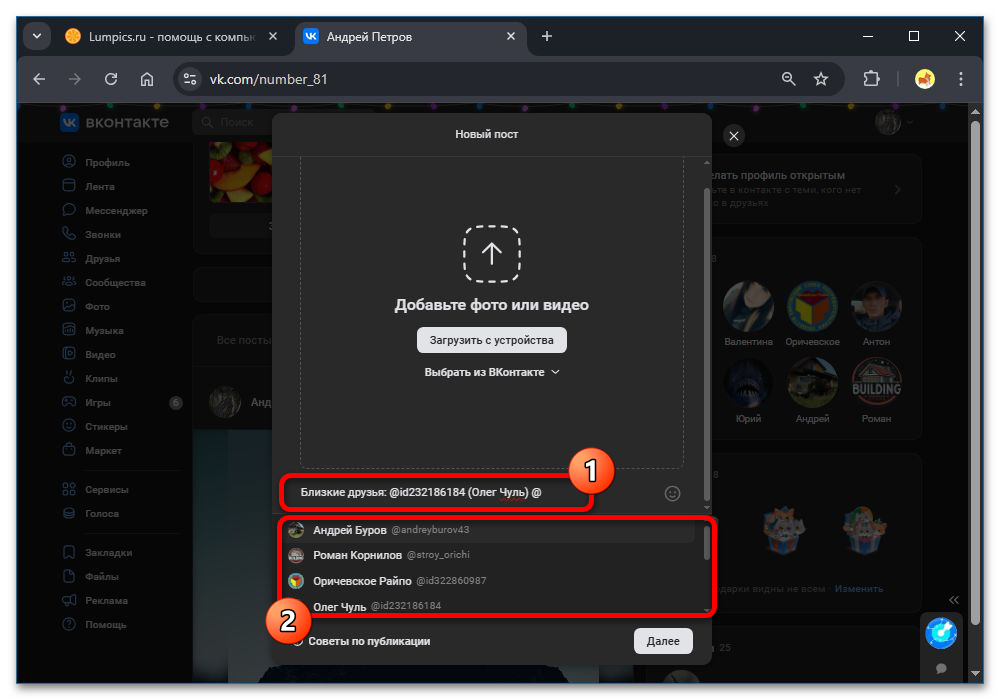Click the Игры gamepad icon
Image resolution: width=1000 pixels, height=700 pixels.
(69, 402)
